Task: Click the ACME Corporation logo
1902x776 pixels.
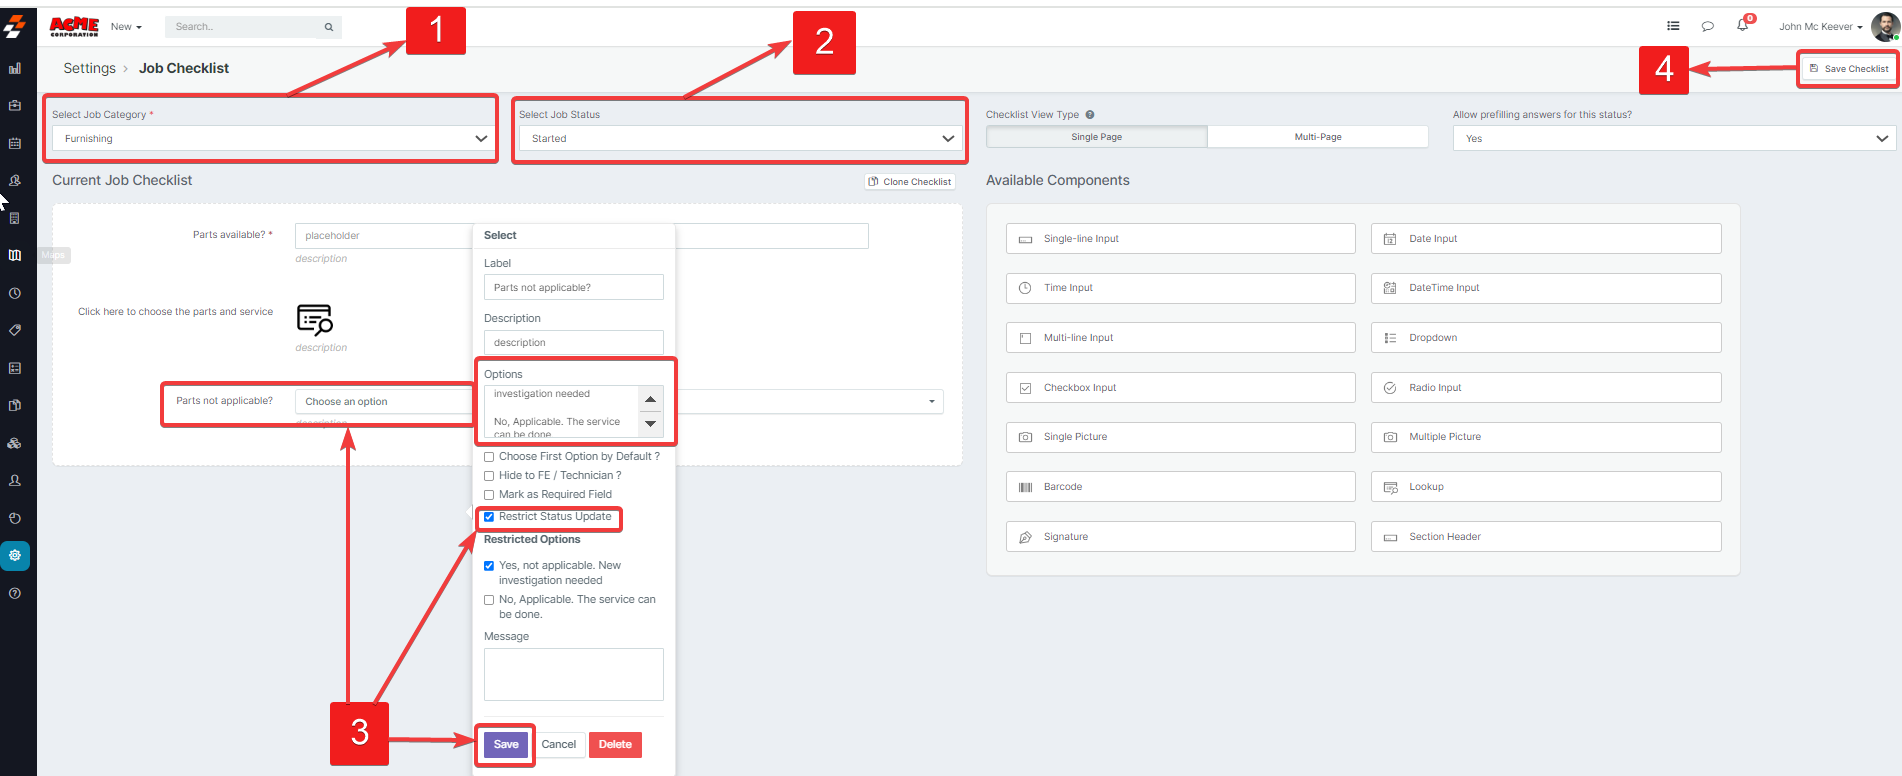Action: tap(74, 27)
